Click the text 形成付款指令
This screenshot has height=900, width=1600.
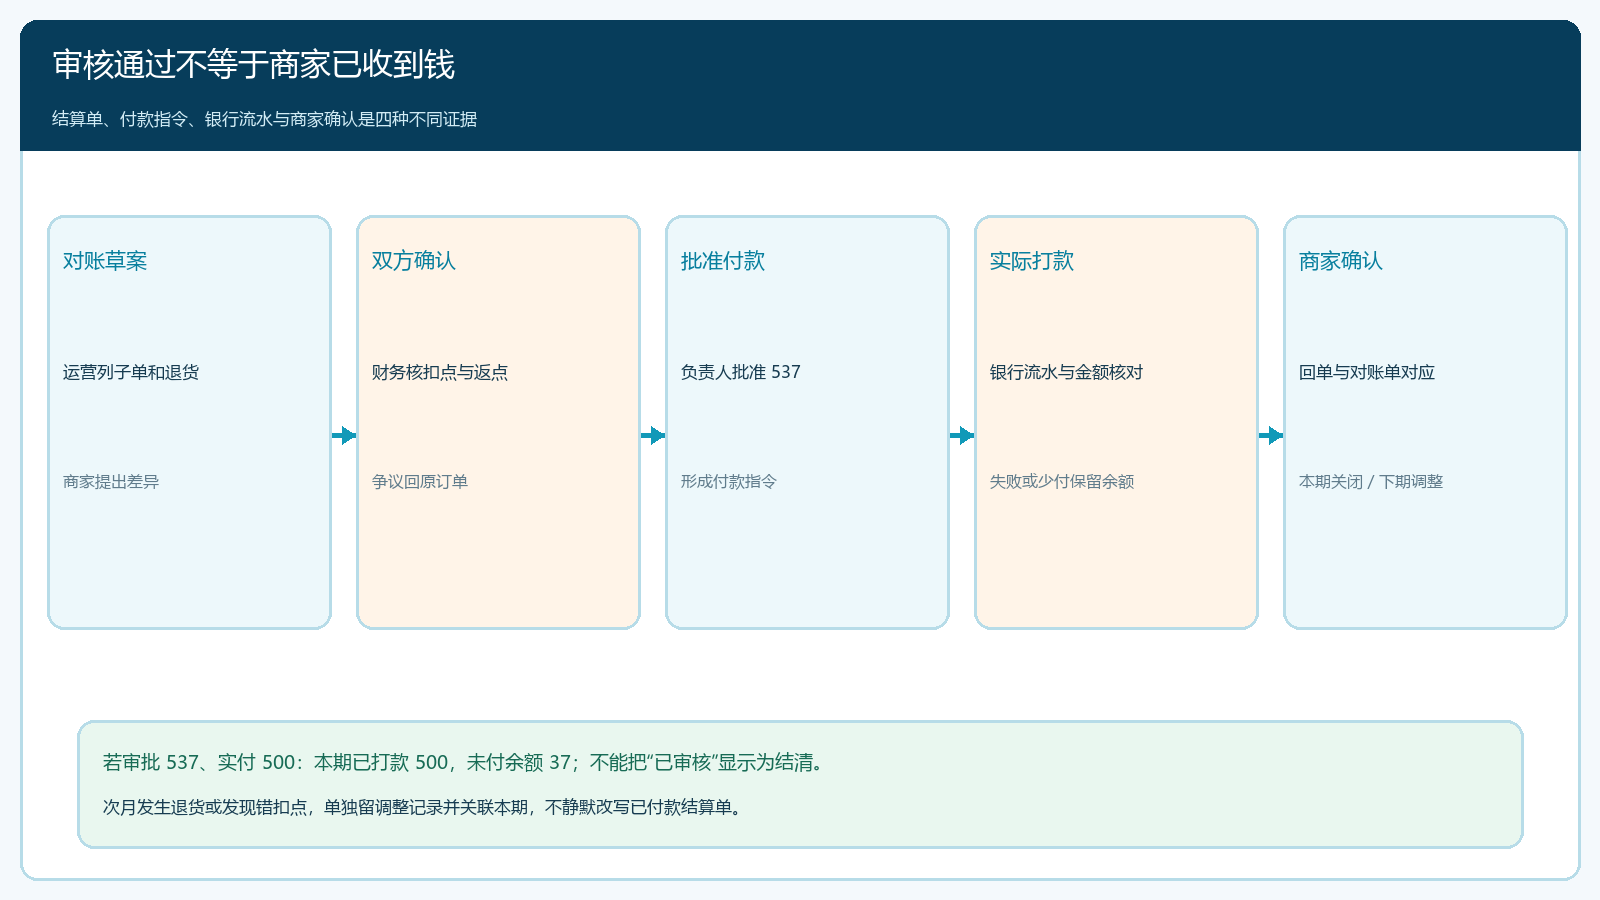[729, 481]
